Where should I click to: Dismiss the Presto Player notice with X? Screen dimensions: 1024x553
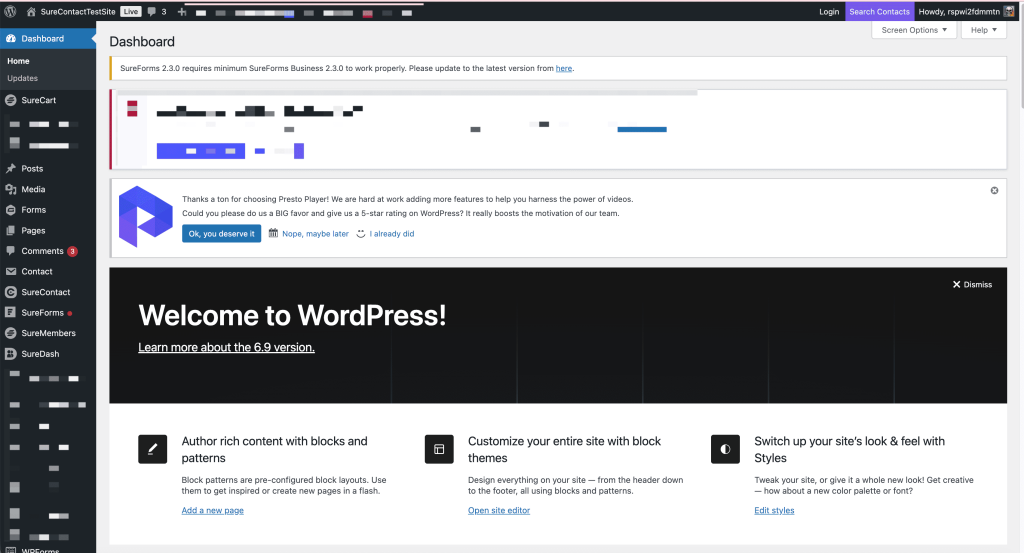point(994,190)
